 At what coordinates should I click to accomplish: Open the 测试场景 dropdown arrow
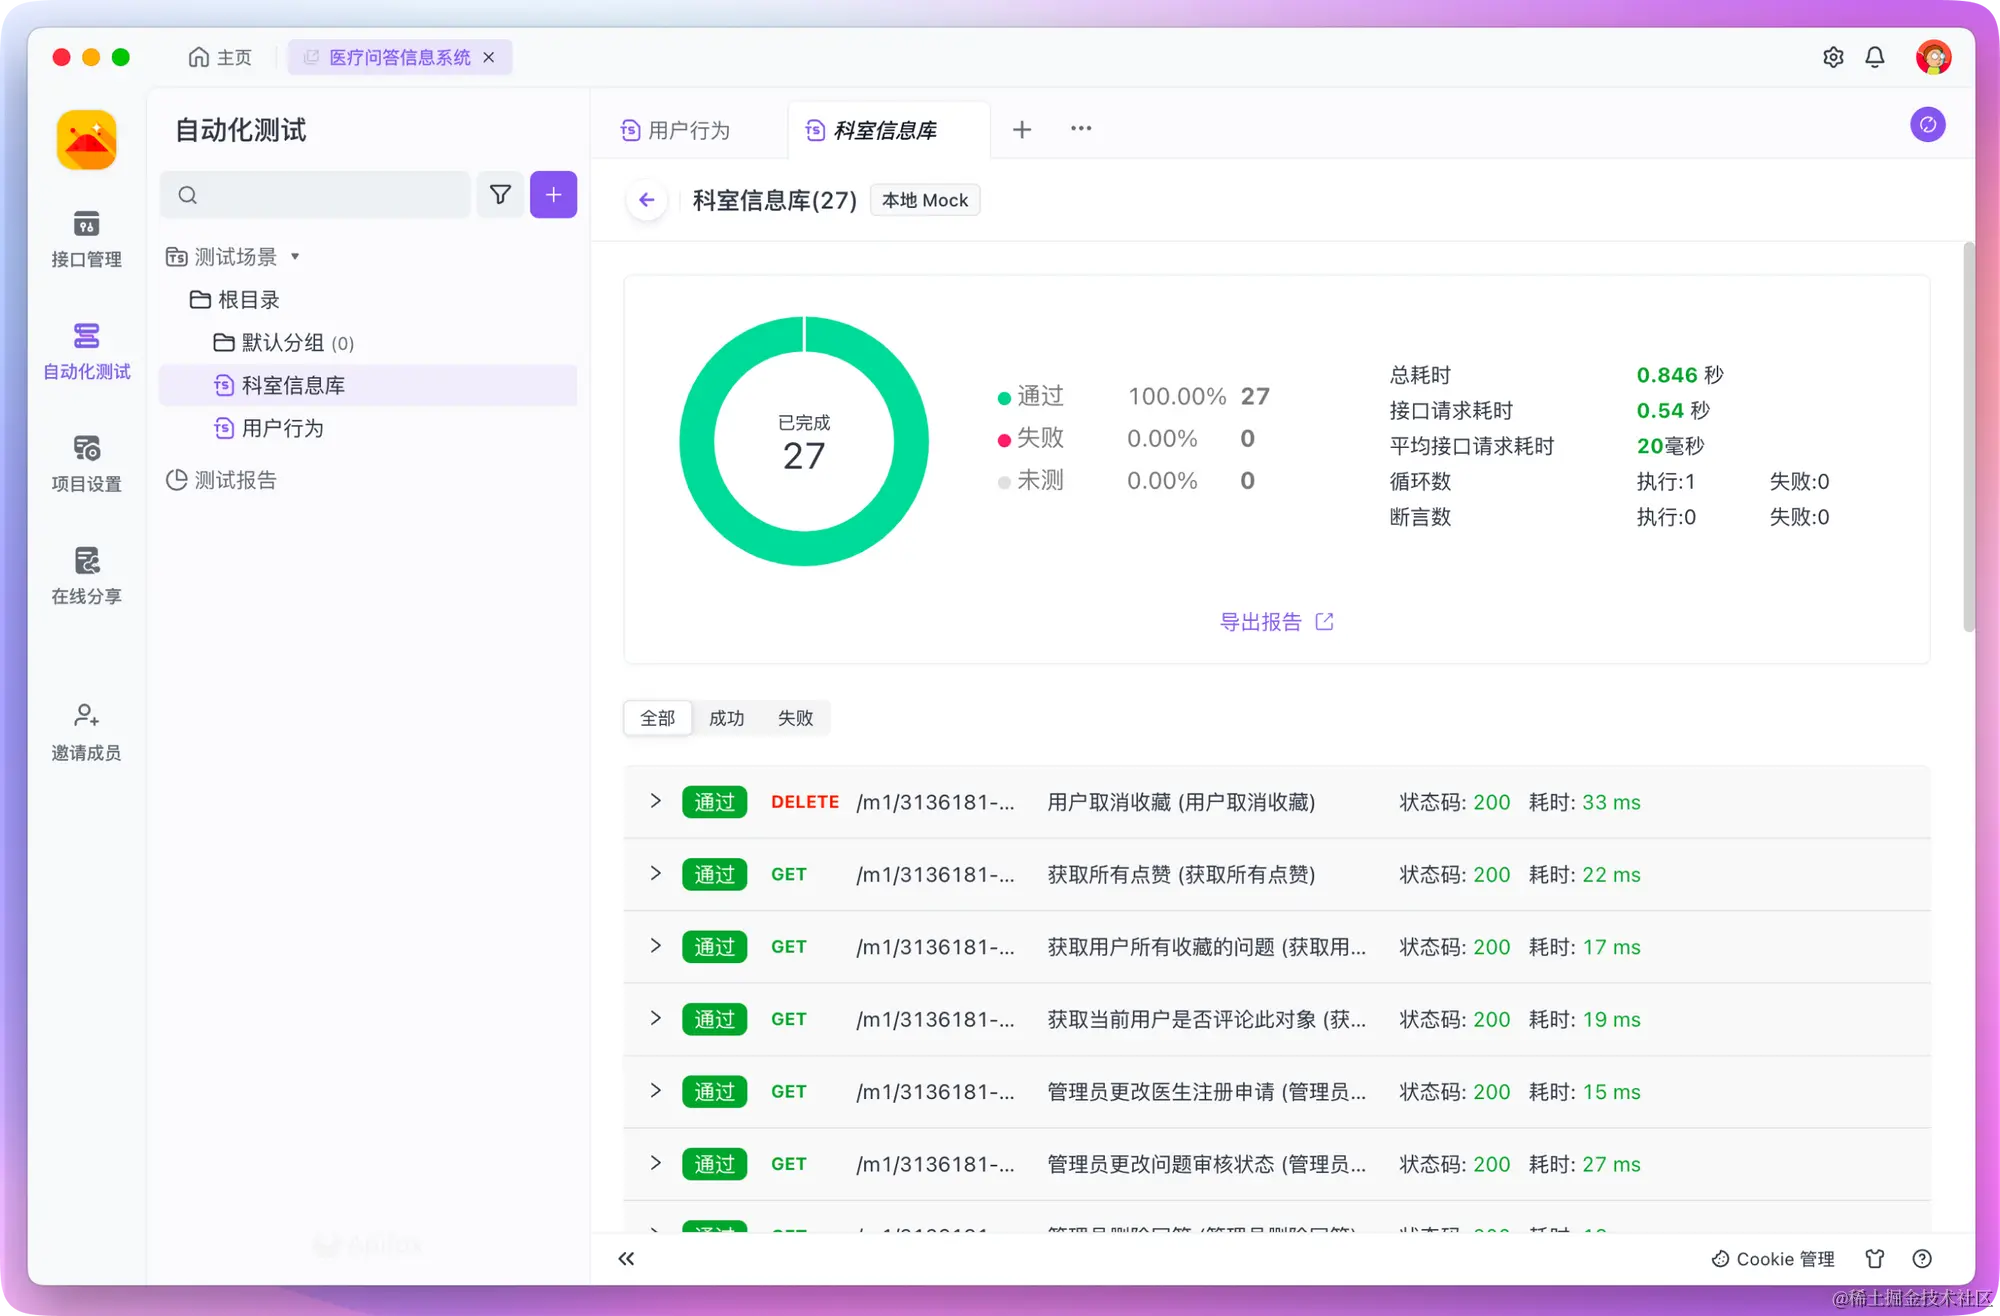pos(295,257)
